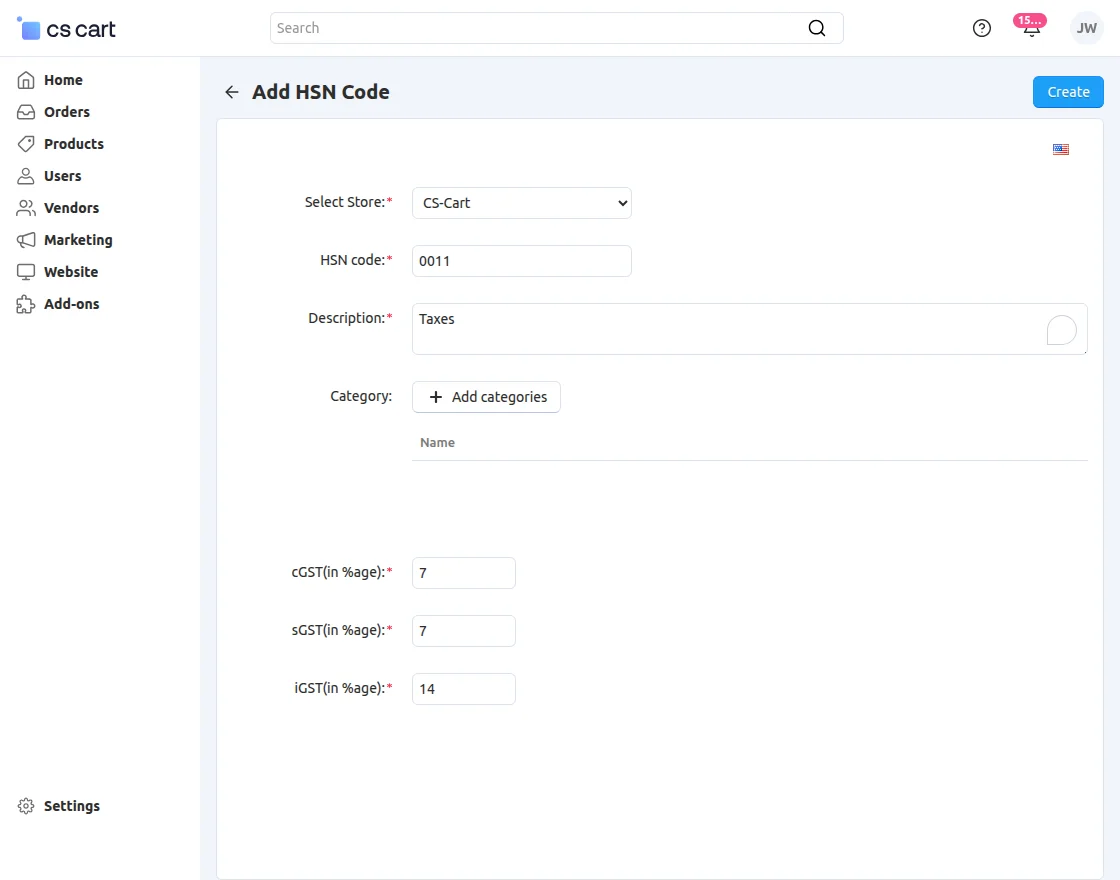Click the CS-Cart logo
Image resolution: width=1120 pixels, height=880 pixels.
click(x=67, y=29)
